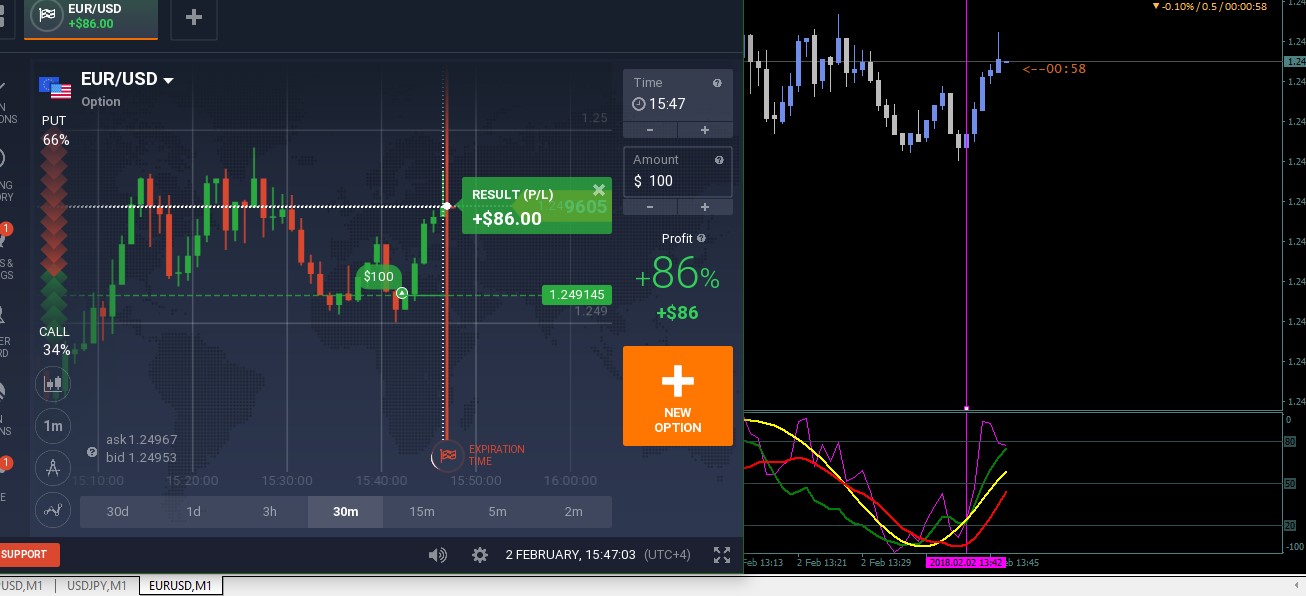This screenshot has width=1306, height=596.
Task: Expand the EUR/USD asset dropdown arrow
Action: tap(168, 80)
